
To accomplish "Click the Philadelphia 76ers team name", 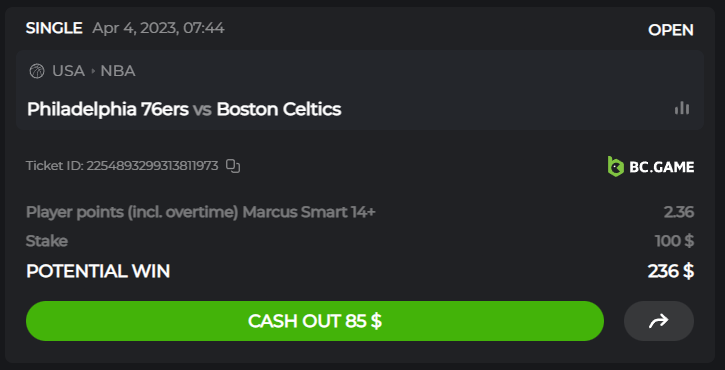I will pos(108,110).
